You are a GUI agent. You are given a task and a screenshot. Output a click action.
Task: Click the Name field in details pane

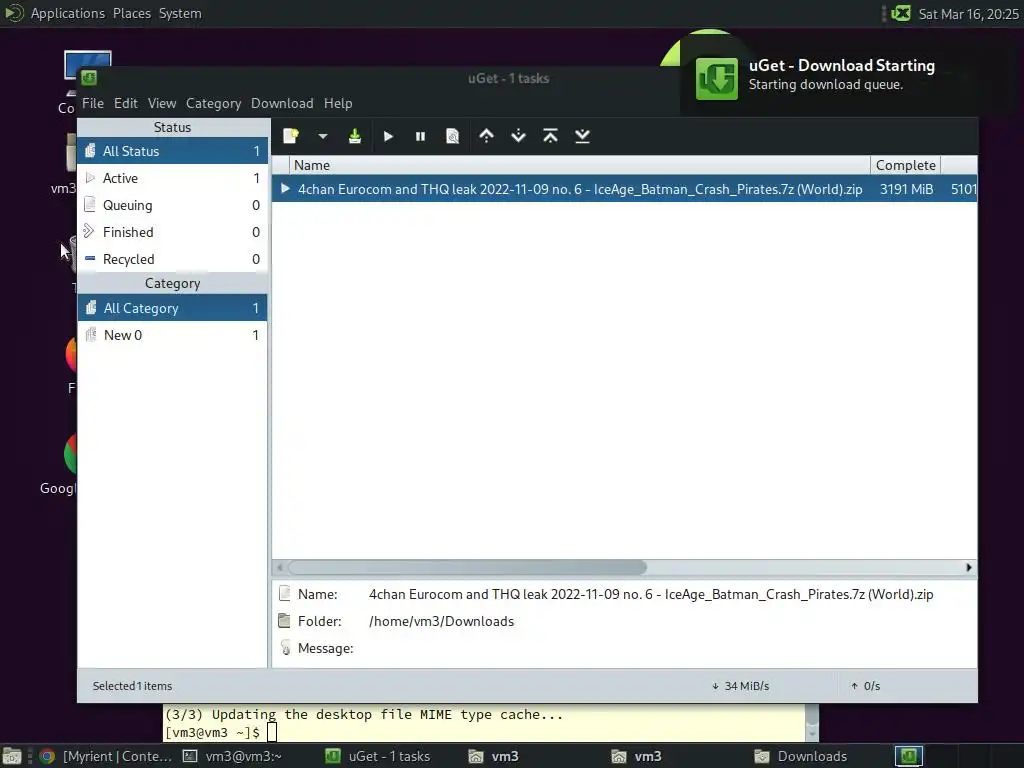(651, 594)
